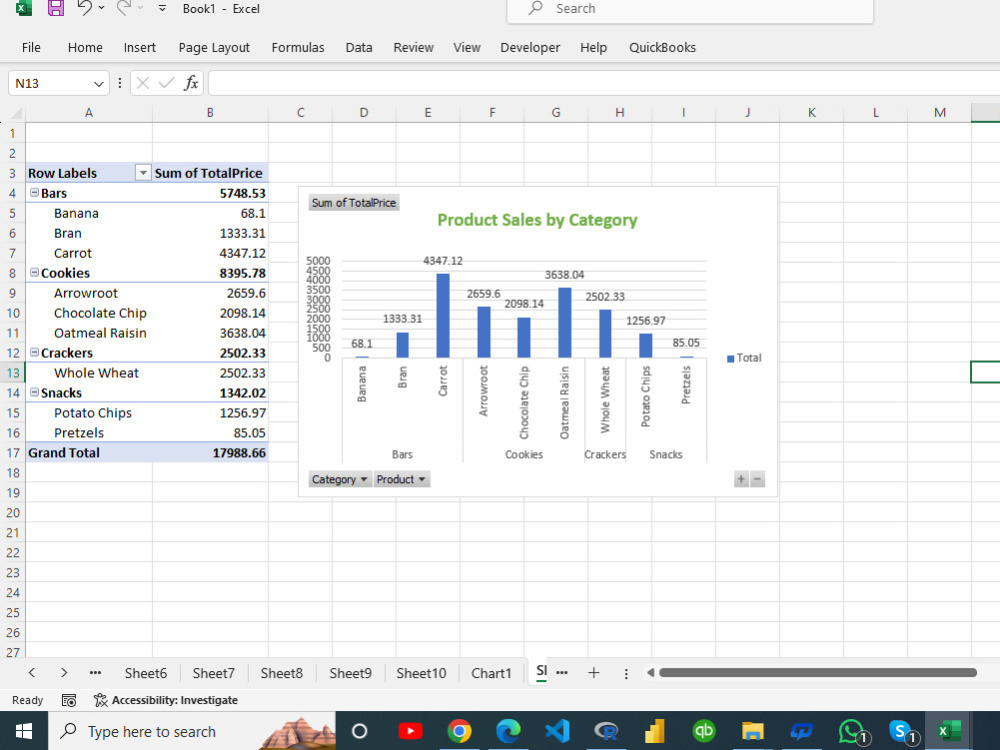This screenshot has width=1000, height=750.
Task: Click the macro recording icon in status bar
Action: pyautogui.click(x=68, y=700)
